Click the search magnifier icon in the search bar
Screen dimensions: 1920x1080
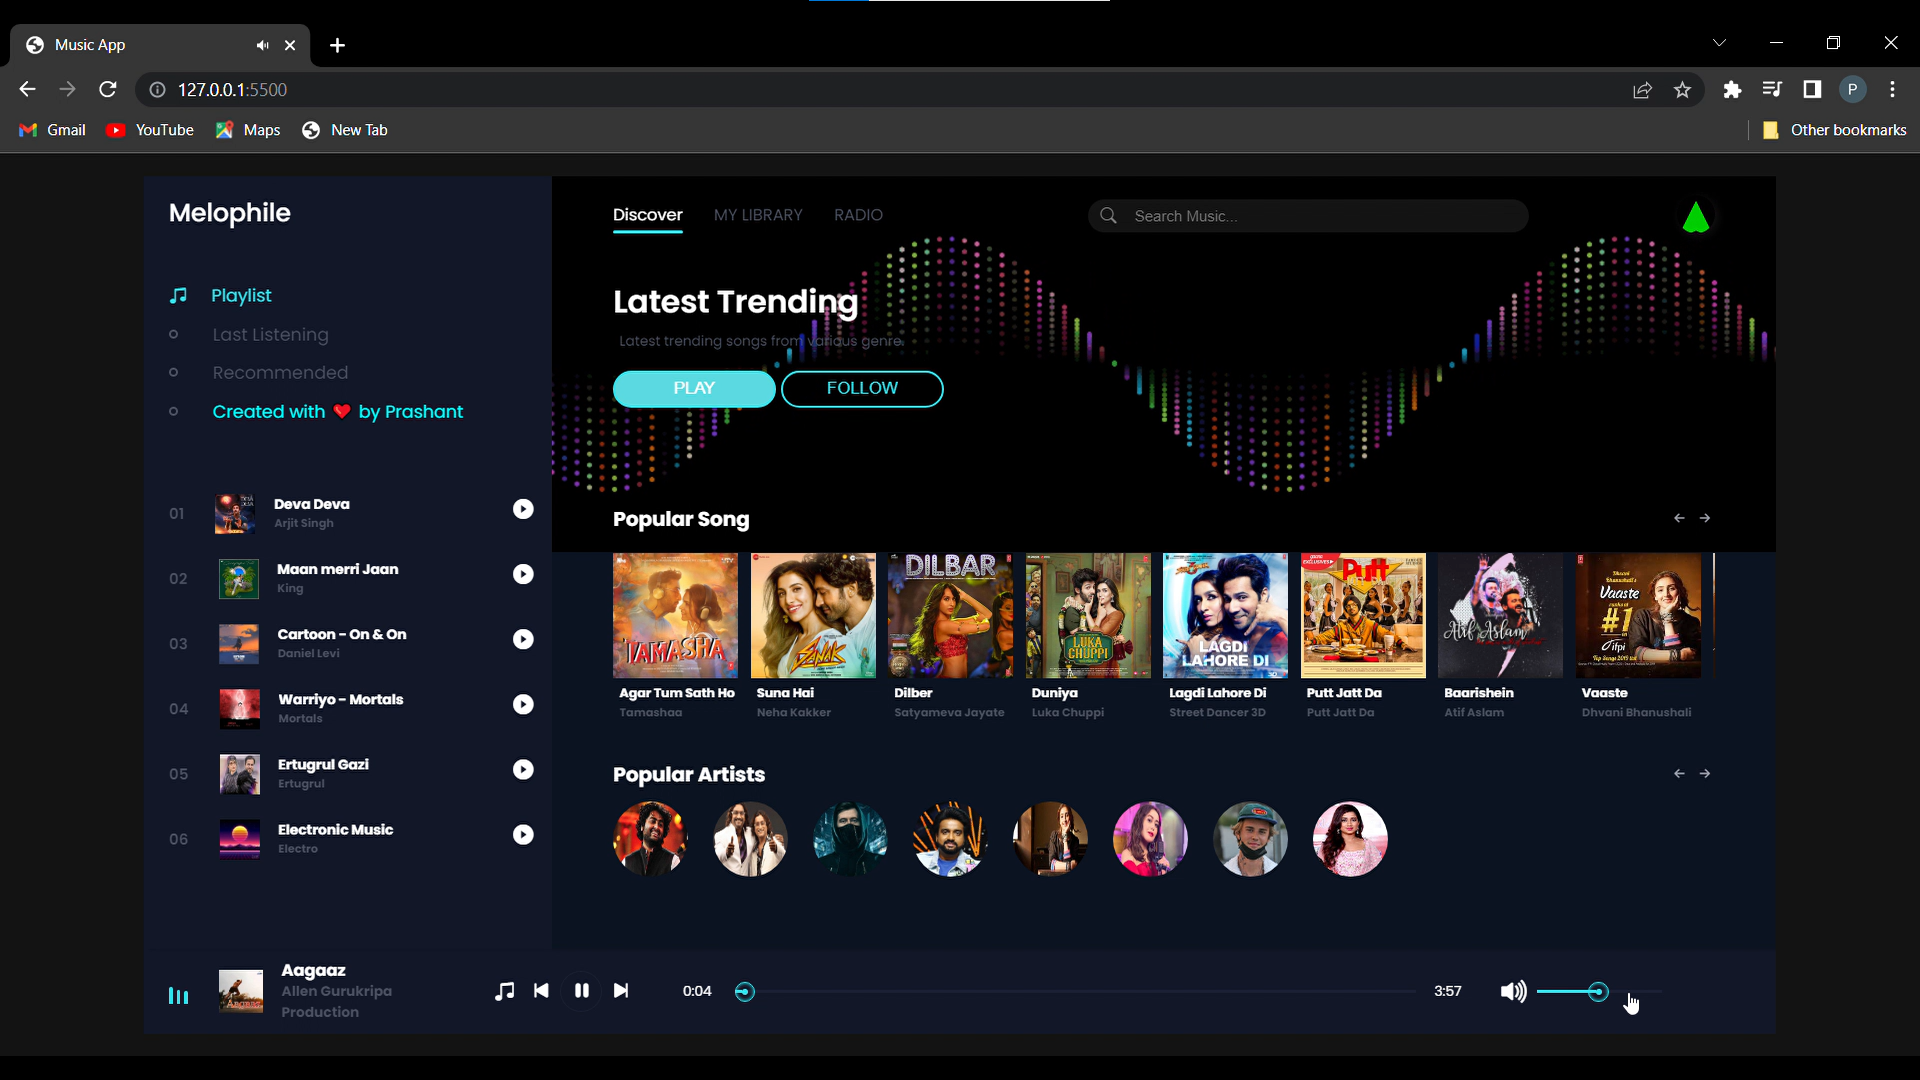click(x=1108, y=215)
